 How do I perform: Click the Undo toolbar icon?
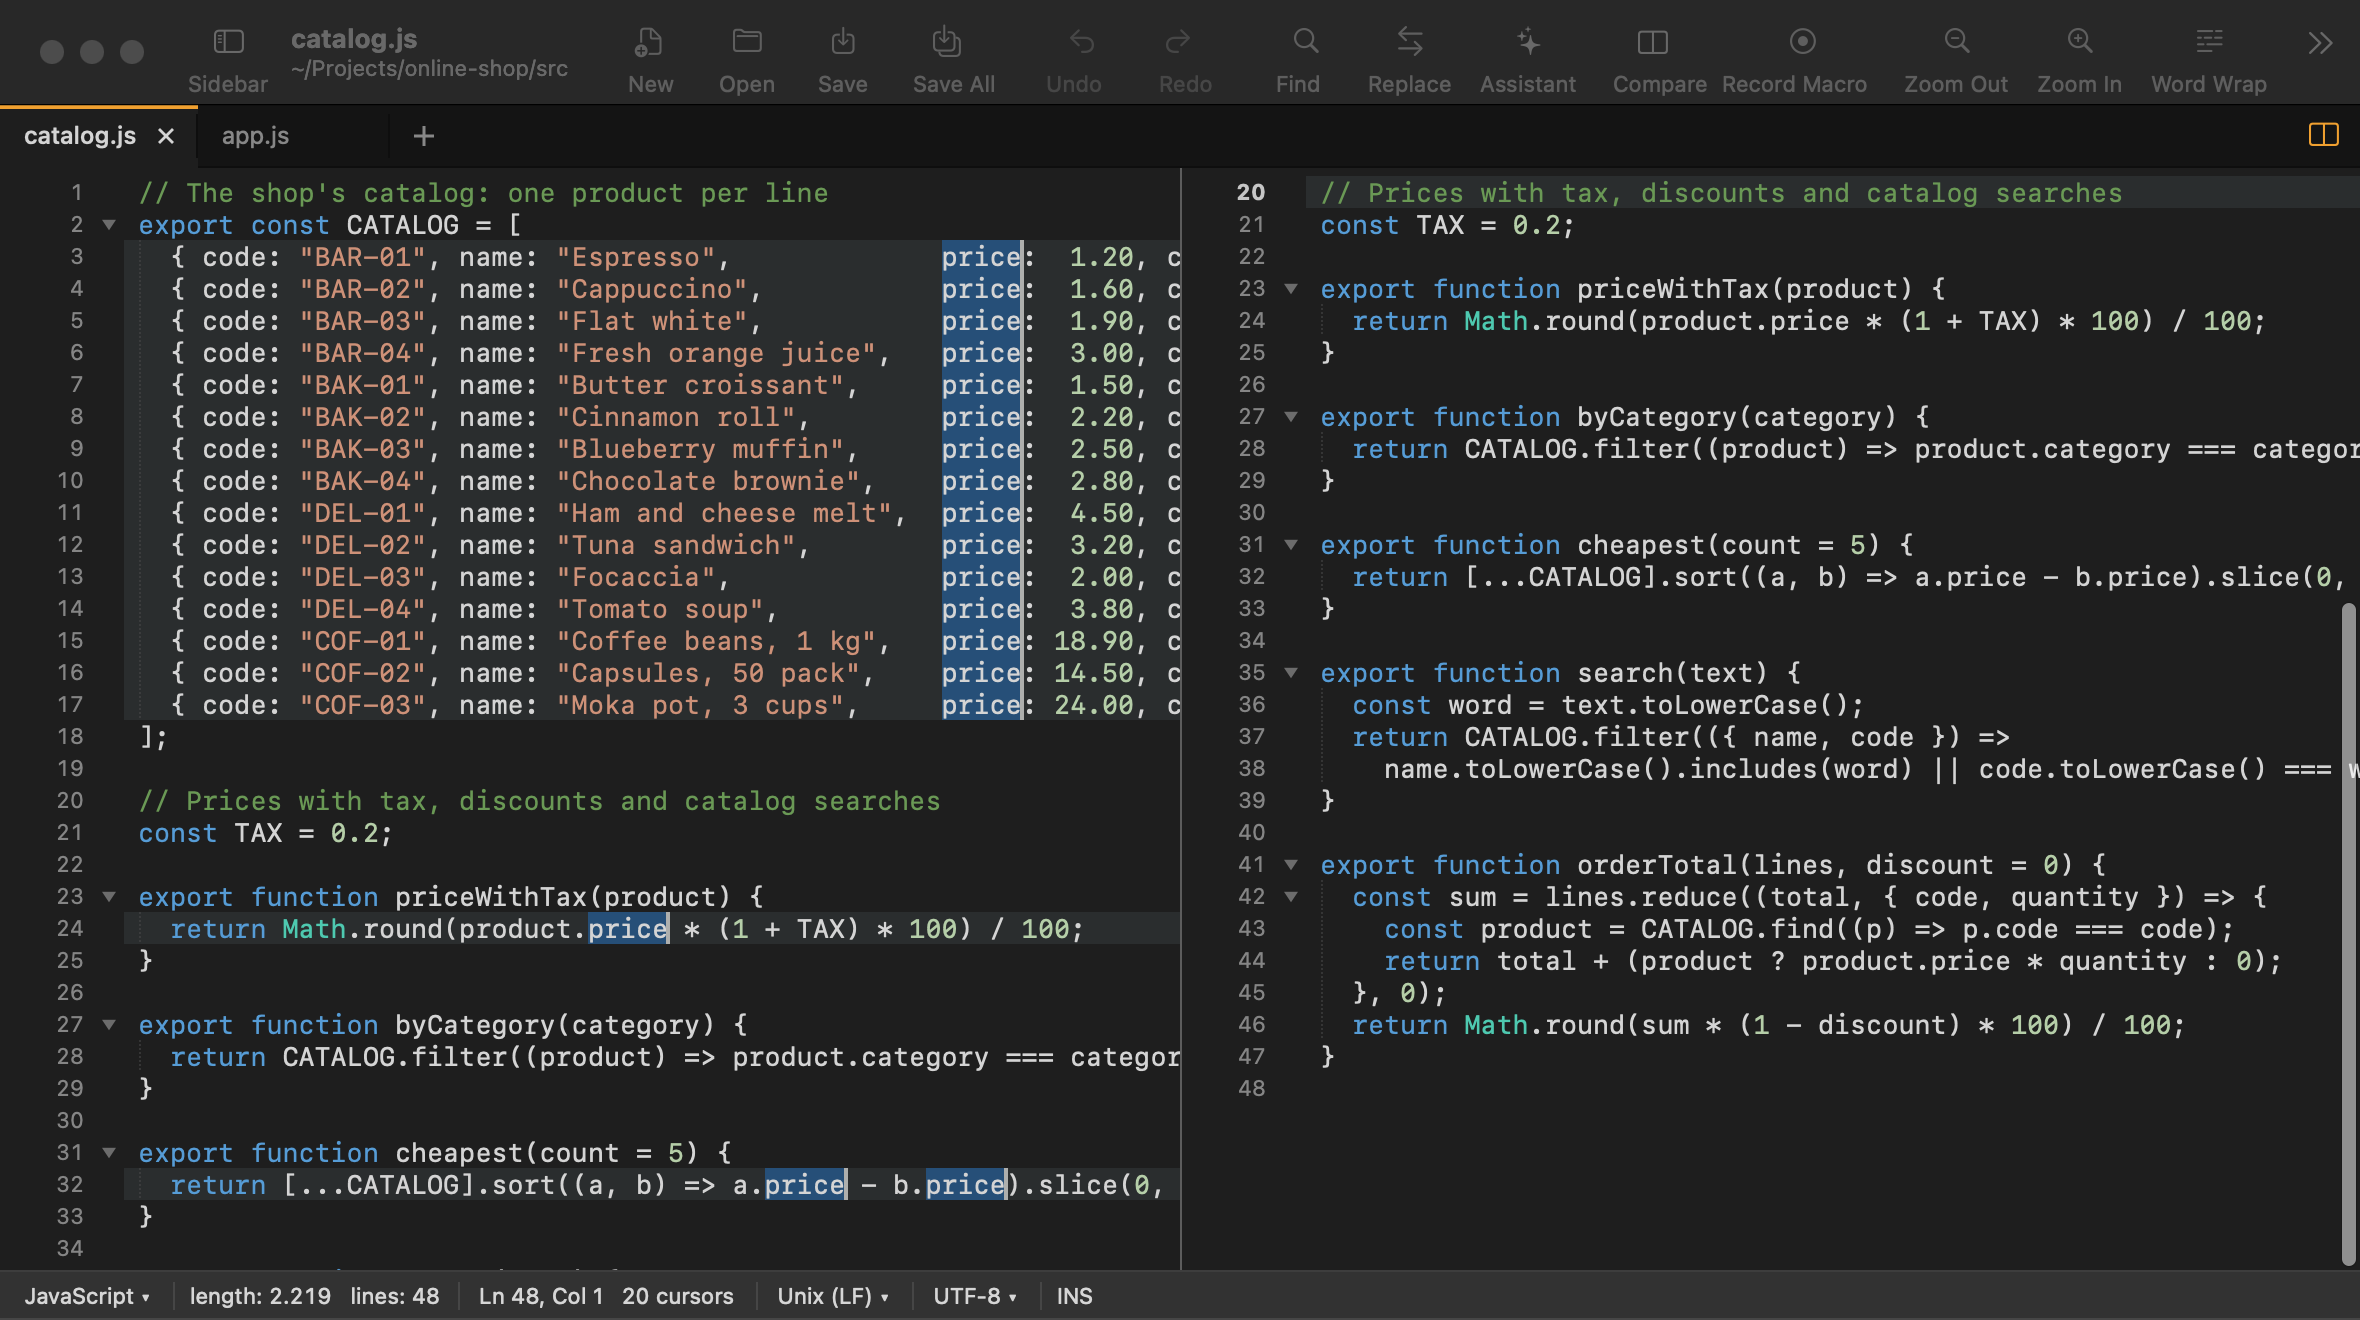[x=1082, y=41]
